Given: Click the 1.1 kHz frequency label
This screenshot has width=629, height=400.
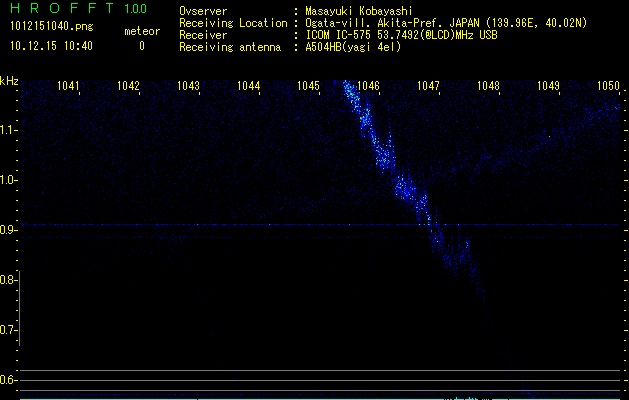Looking at the screenshot, I should click(x=7, y=130).
